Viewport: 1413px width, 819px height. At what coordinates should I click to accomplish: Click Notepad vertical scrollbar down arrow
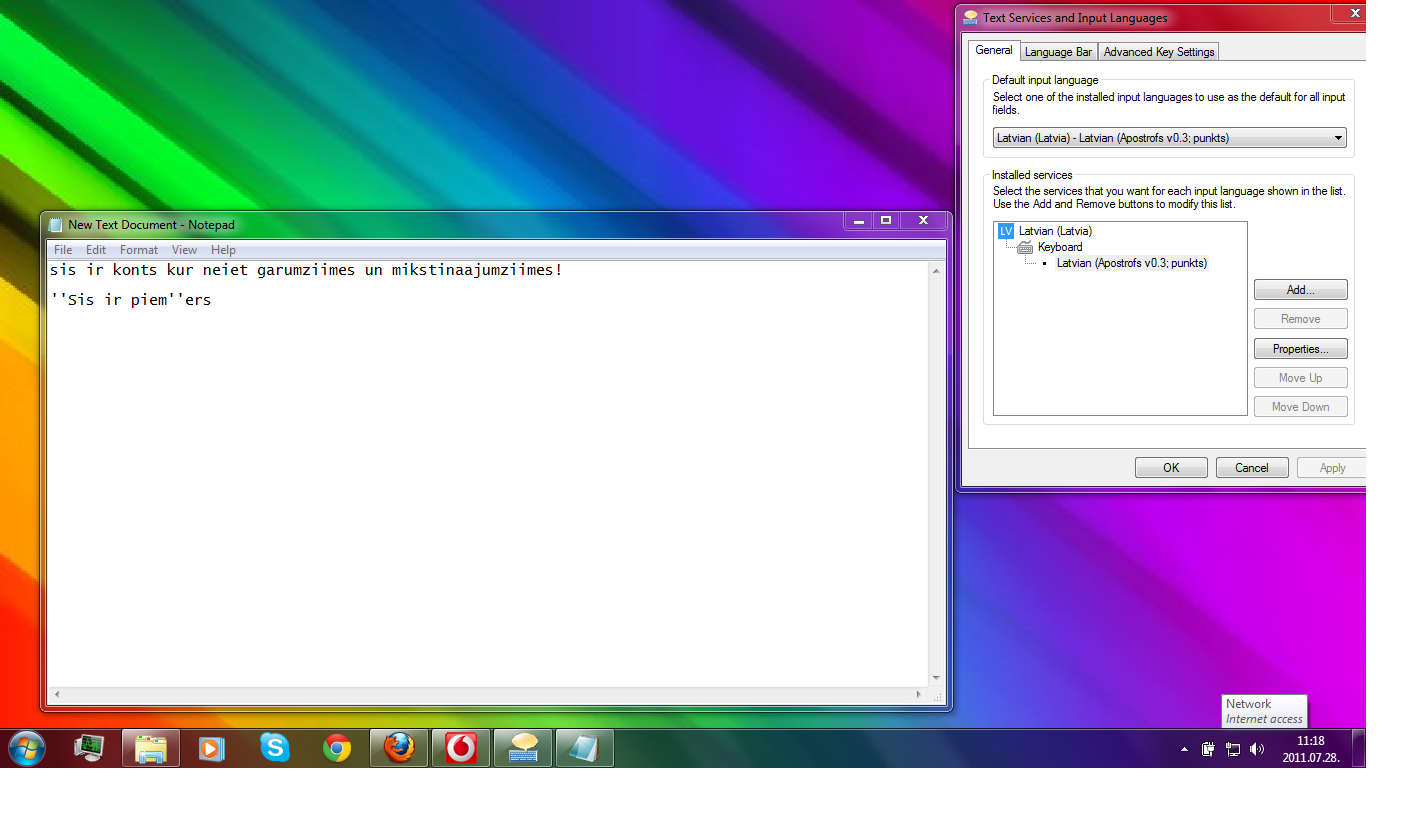coord(936,678)
